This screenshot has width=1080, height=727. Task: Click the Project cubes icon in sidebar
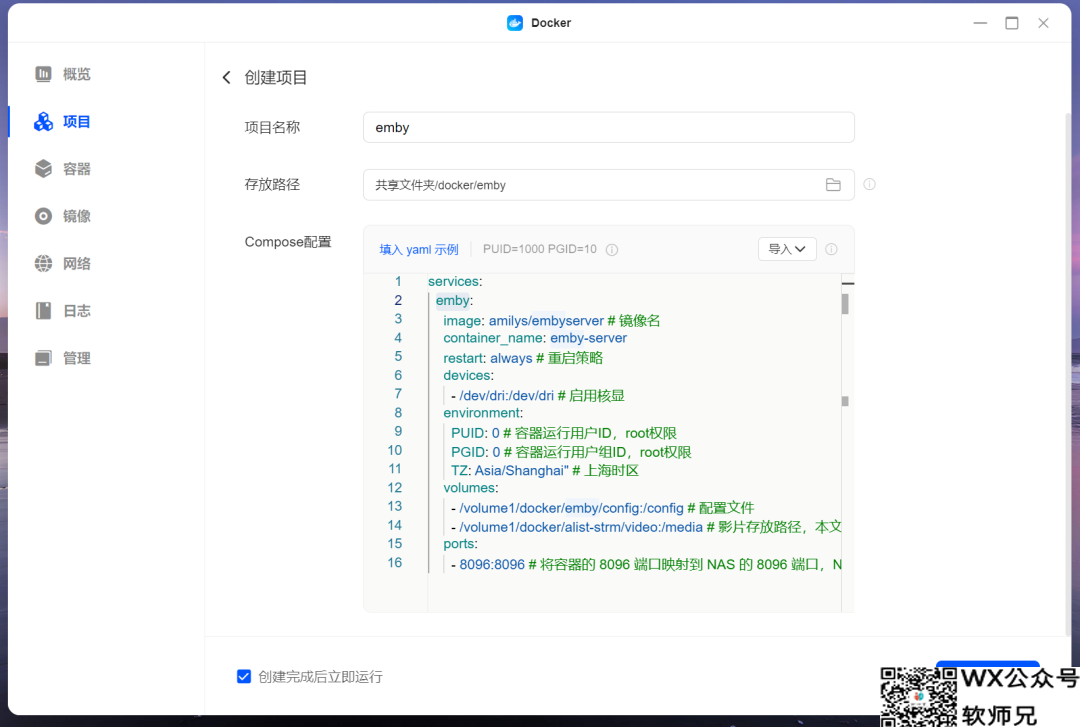tap(43, 122)
